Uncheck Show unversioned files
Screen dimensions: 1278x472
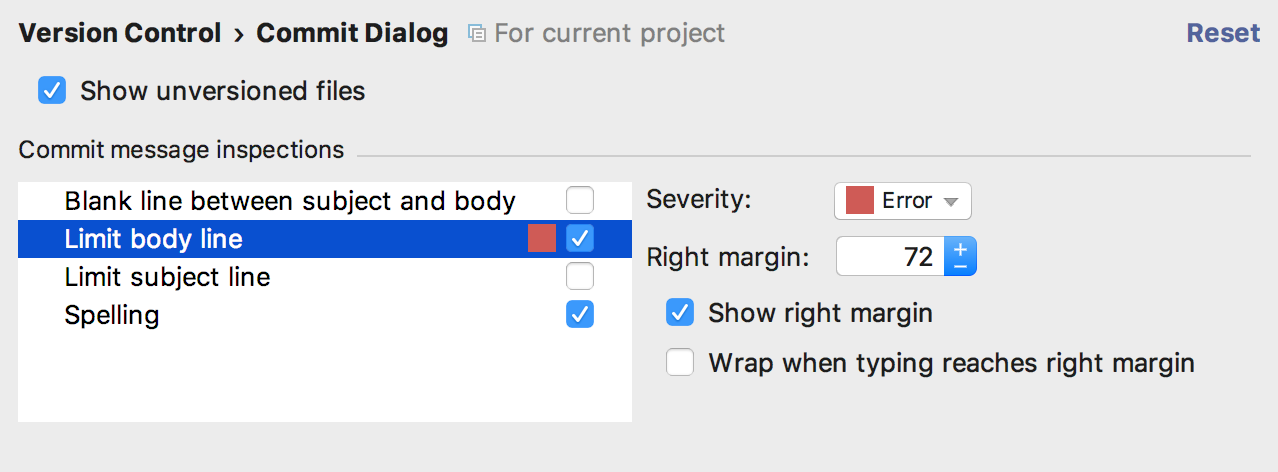pos(52,91)
